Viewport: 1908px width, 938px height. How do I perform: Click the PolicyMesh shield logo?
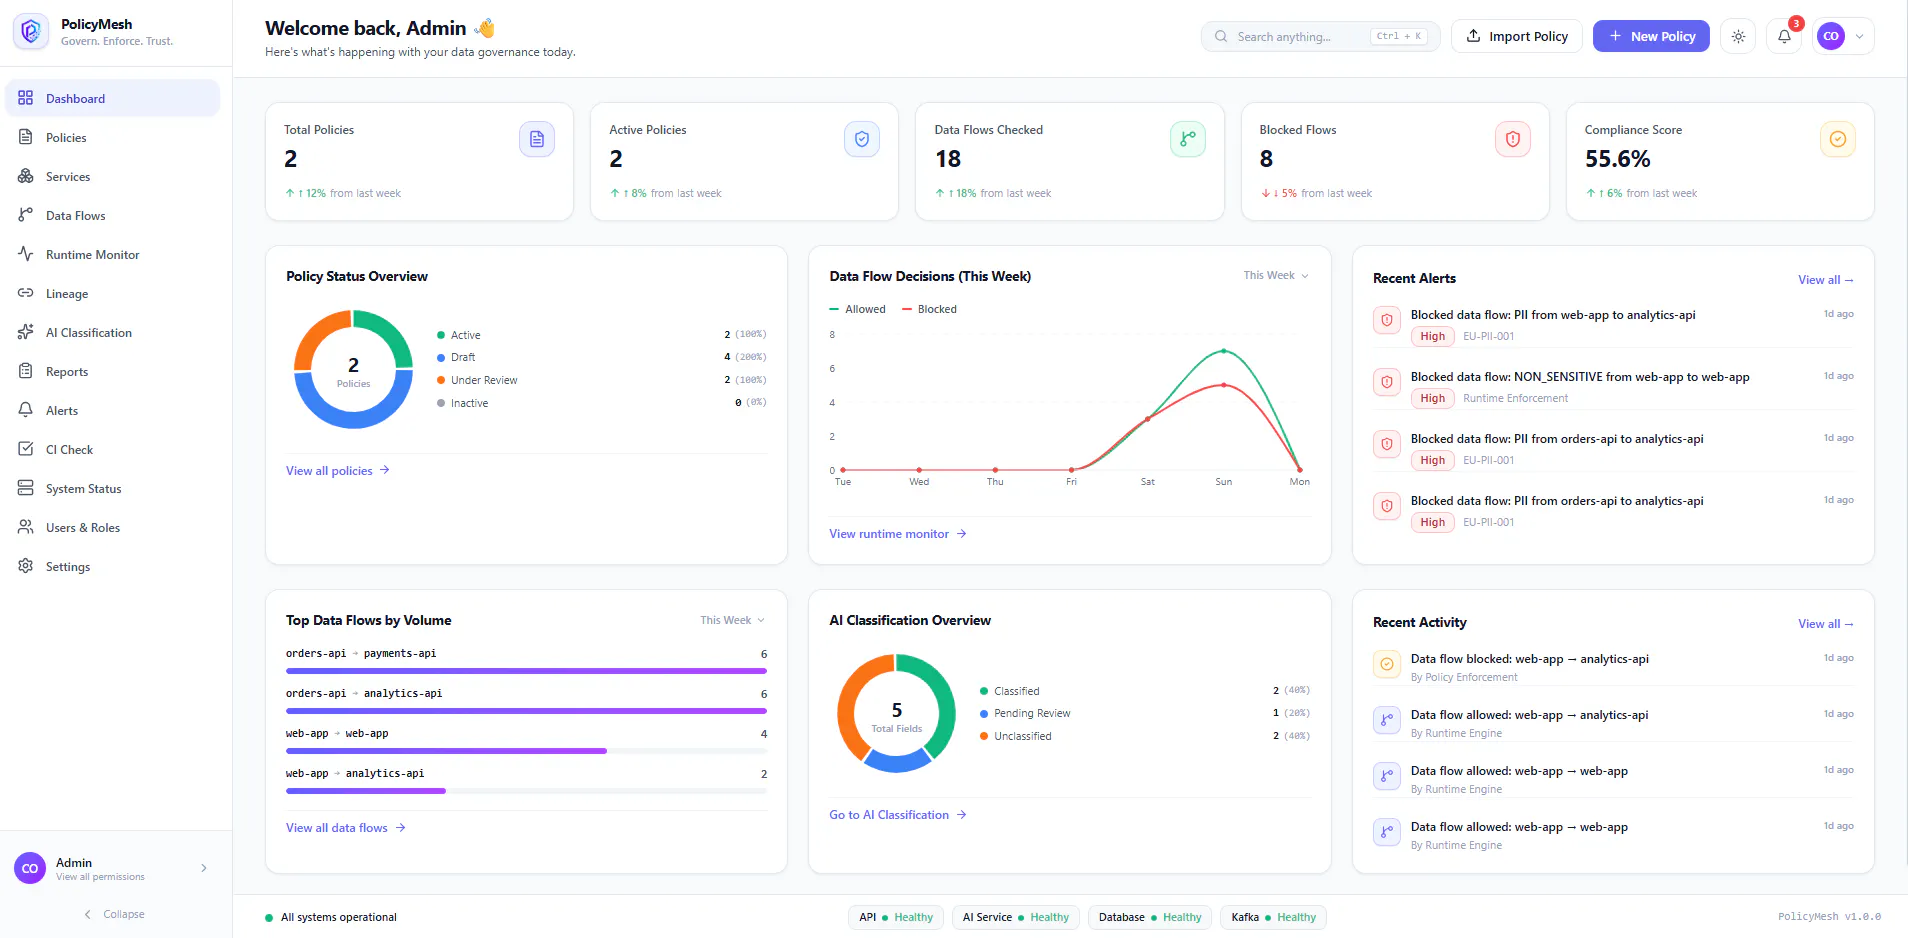[31, 32]
